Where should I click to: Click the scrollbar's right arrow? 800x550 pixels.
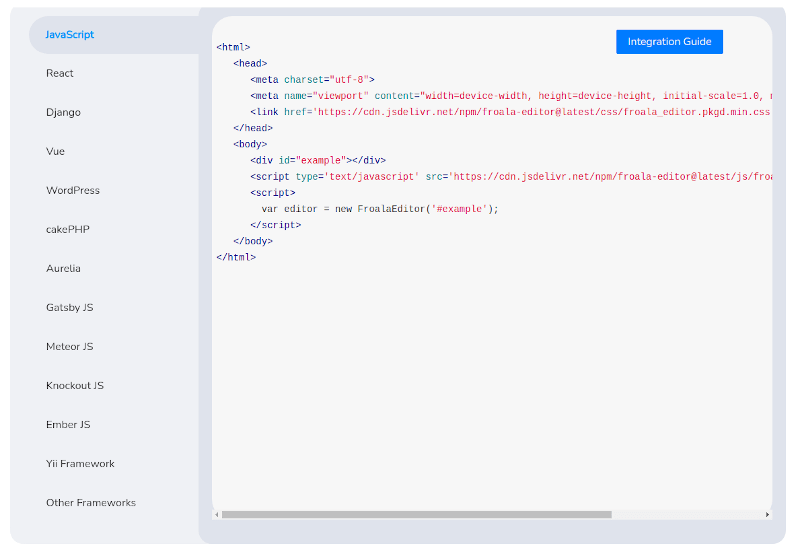pos(767,515)
